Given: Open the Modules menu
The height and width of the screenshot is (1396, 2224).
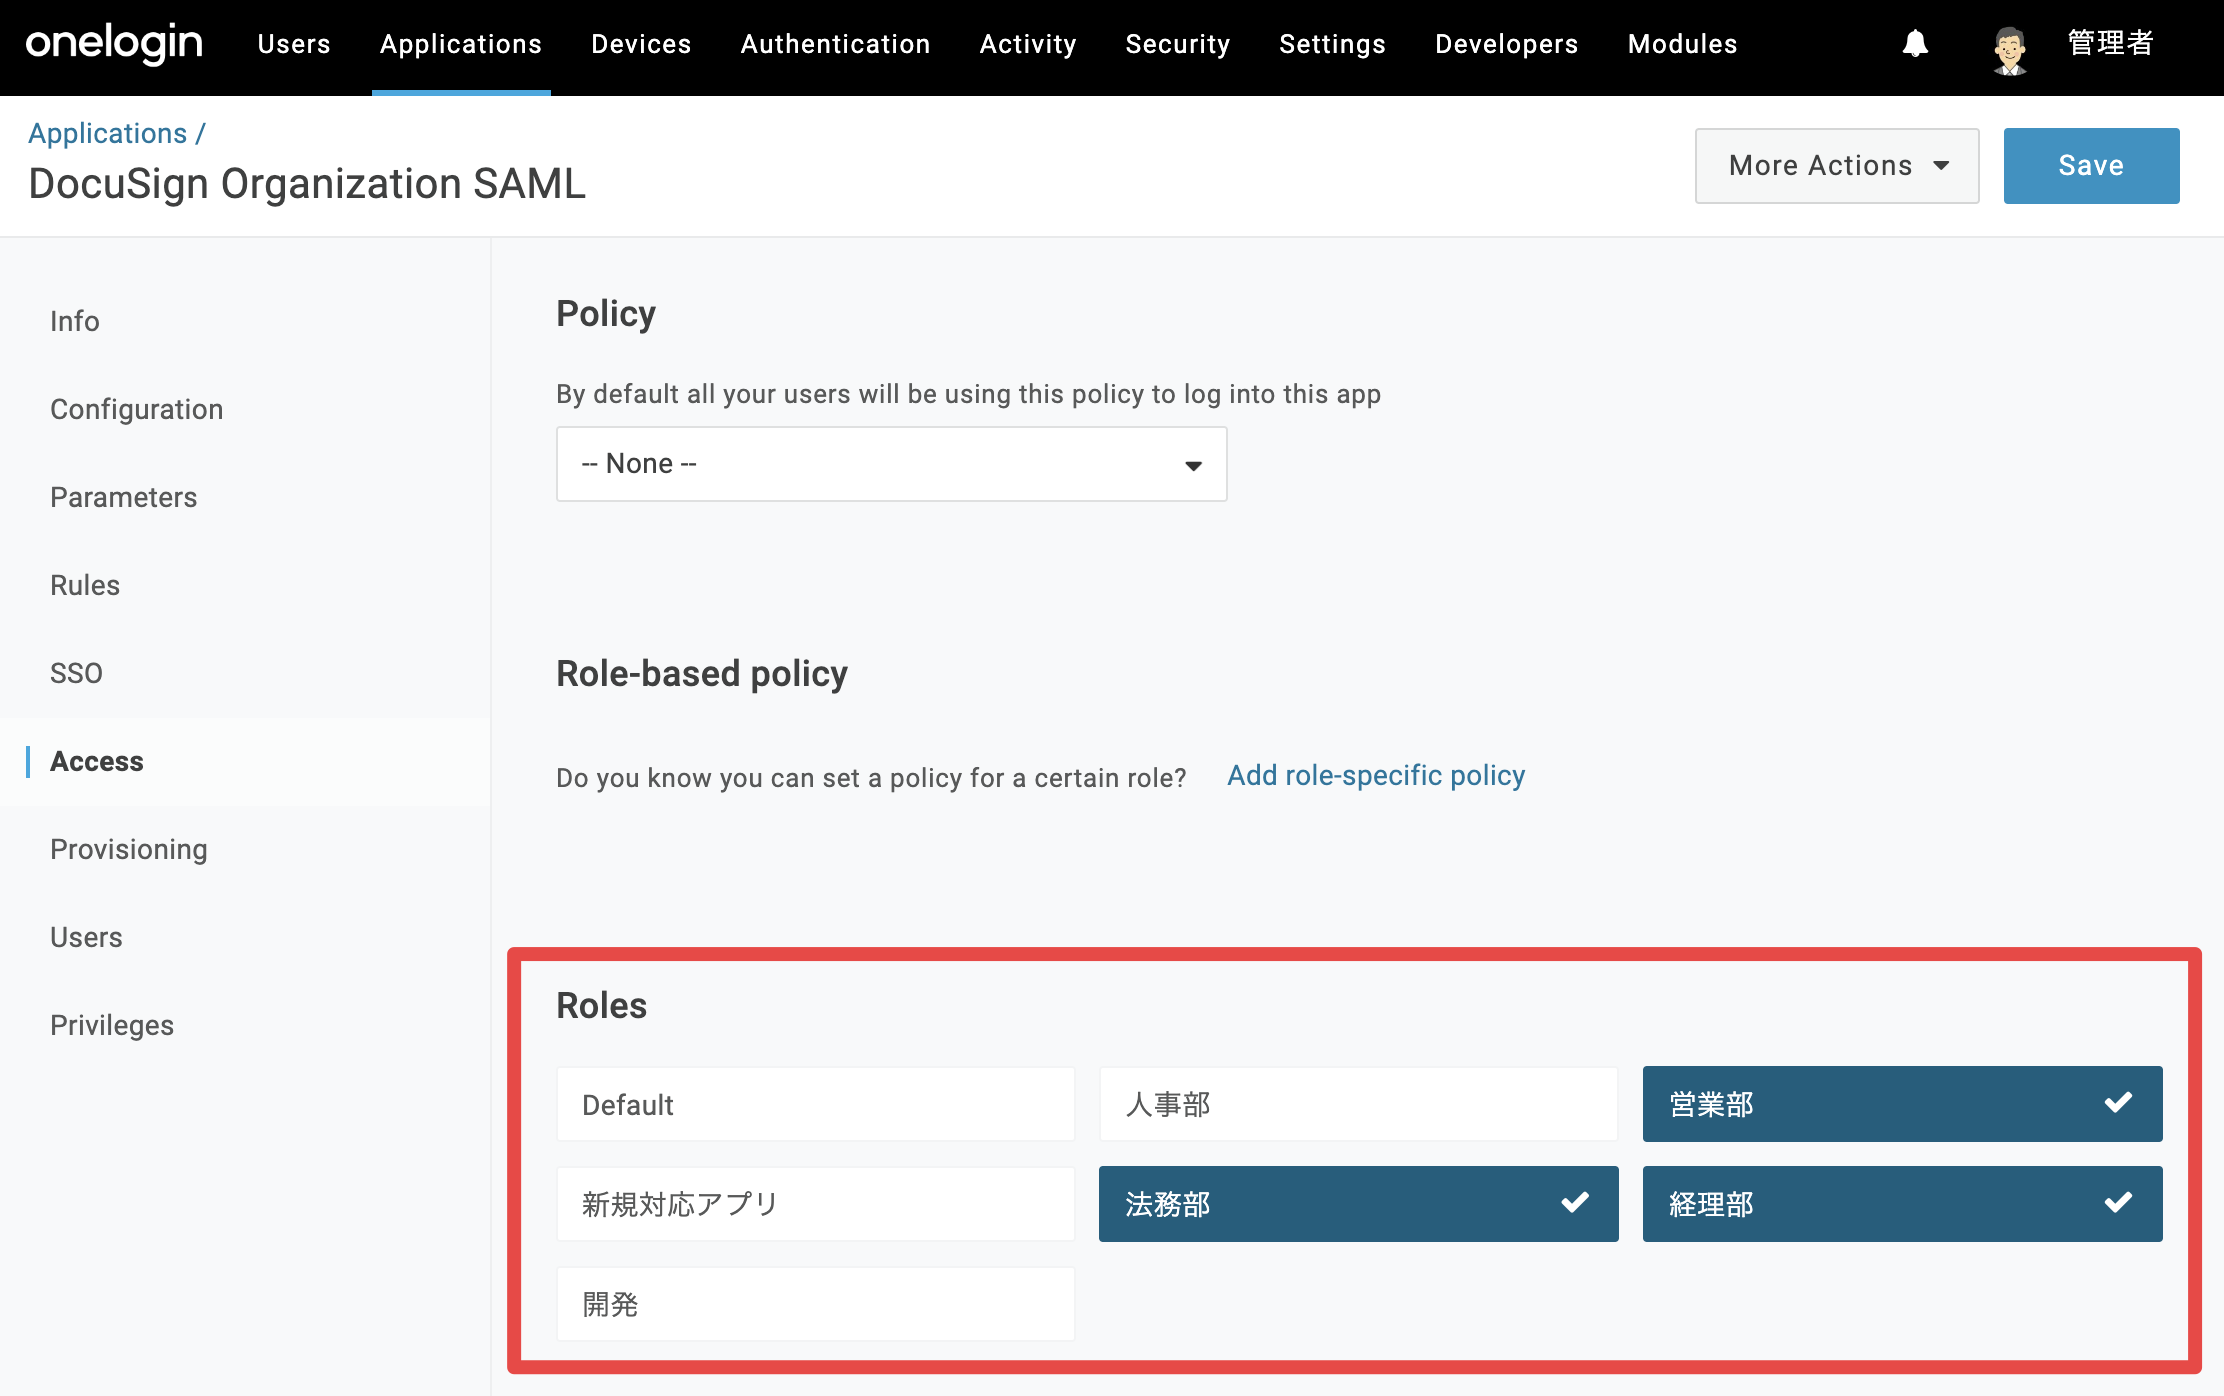Looking at the screenshot, I should [1682, 44].
